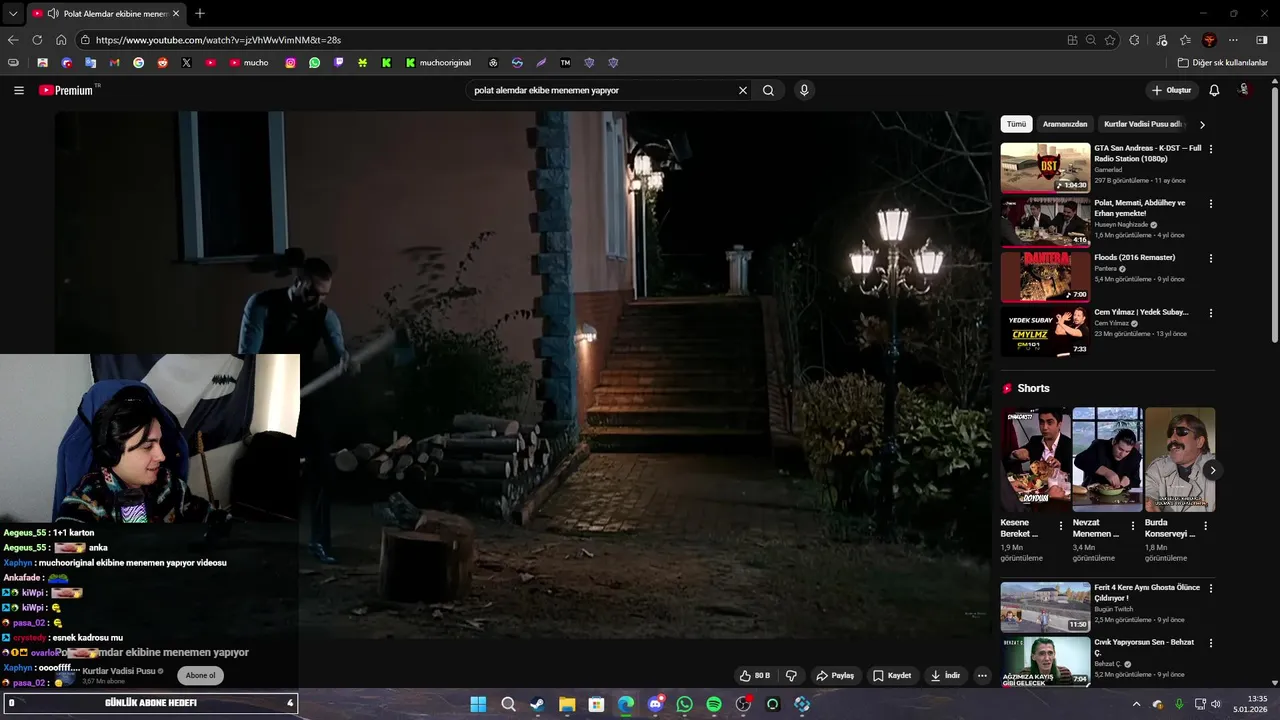The image size is (1280, 720).
Task: Open options for the Kesene Bereket short
Action: [1061, 526]
